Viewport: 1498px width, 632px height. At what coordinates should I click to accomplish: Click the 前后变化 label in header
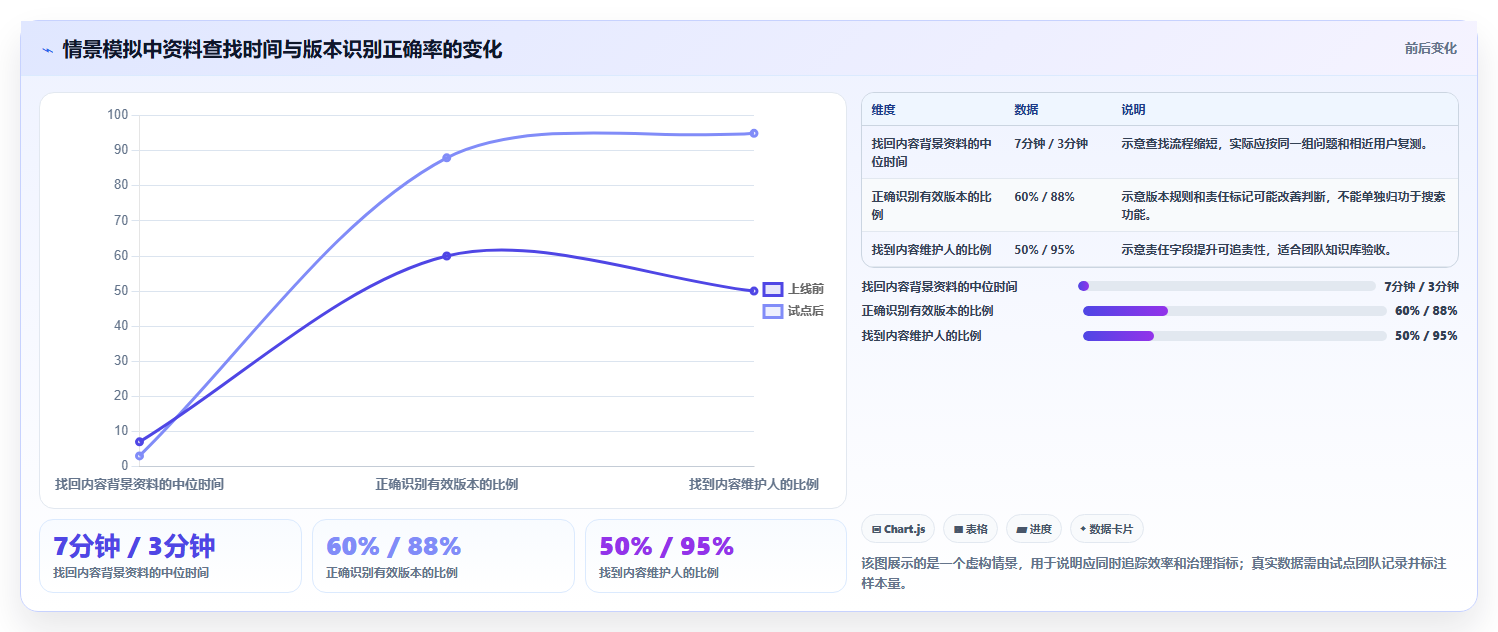point(1430,48)
